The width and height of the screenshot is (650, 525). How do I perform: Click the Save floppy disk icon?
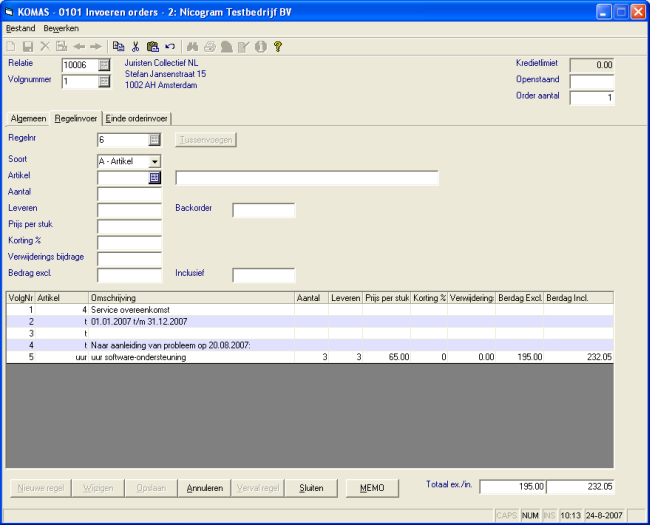pyautogui.click(x=28, y=46)
